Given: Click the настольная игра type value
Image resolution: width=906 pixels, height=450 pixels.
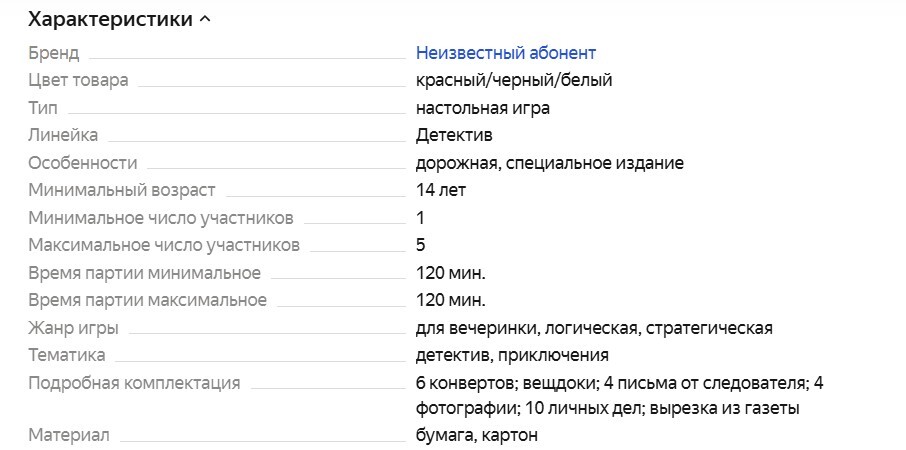Looking at the screenshot, I should 482,108.
